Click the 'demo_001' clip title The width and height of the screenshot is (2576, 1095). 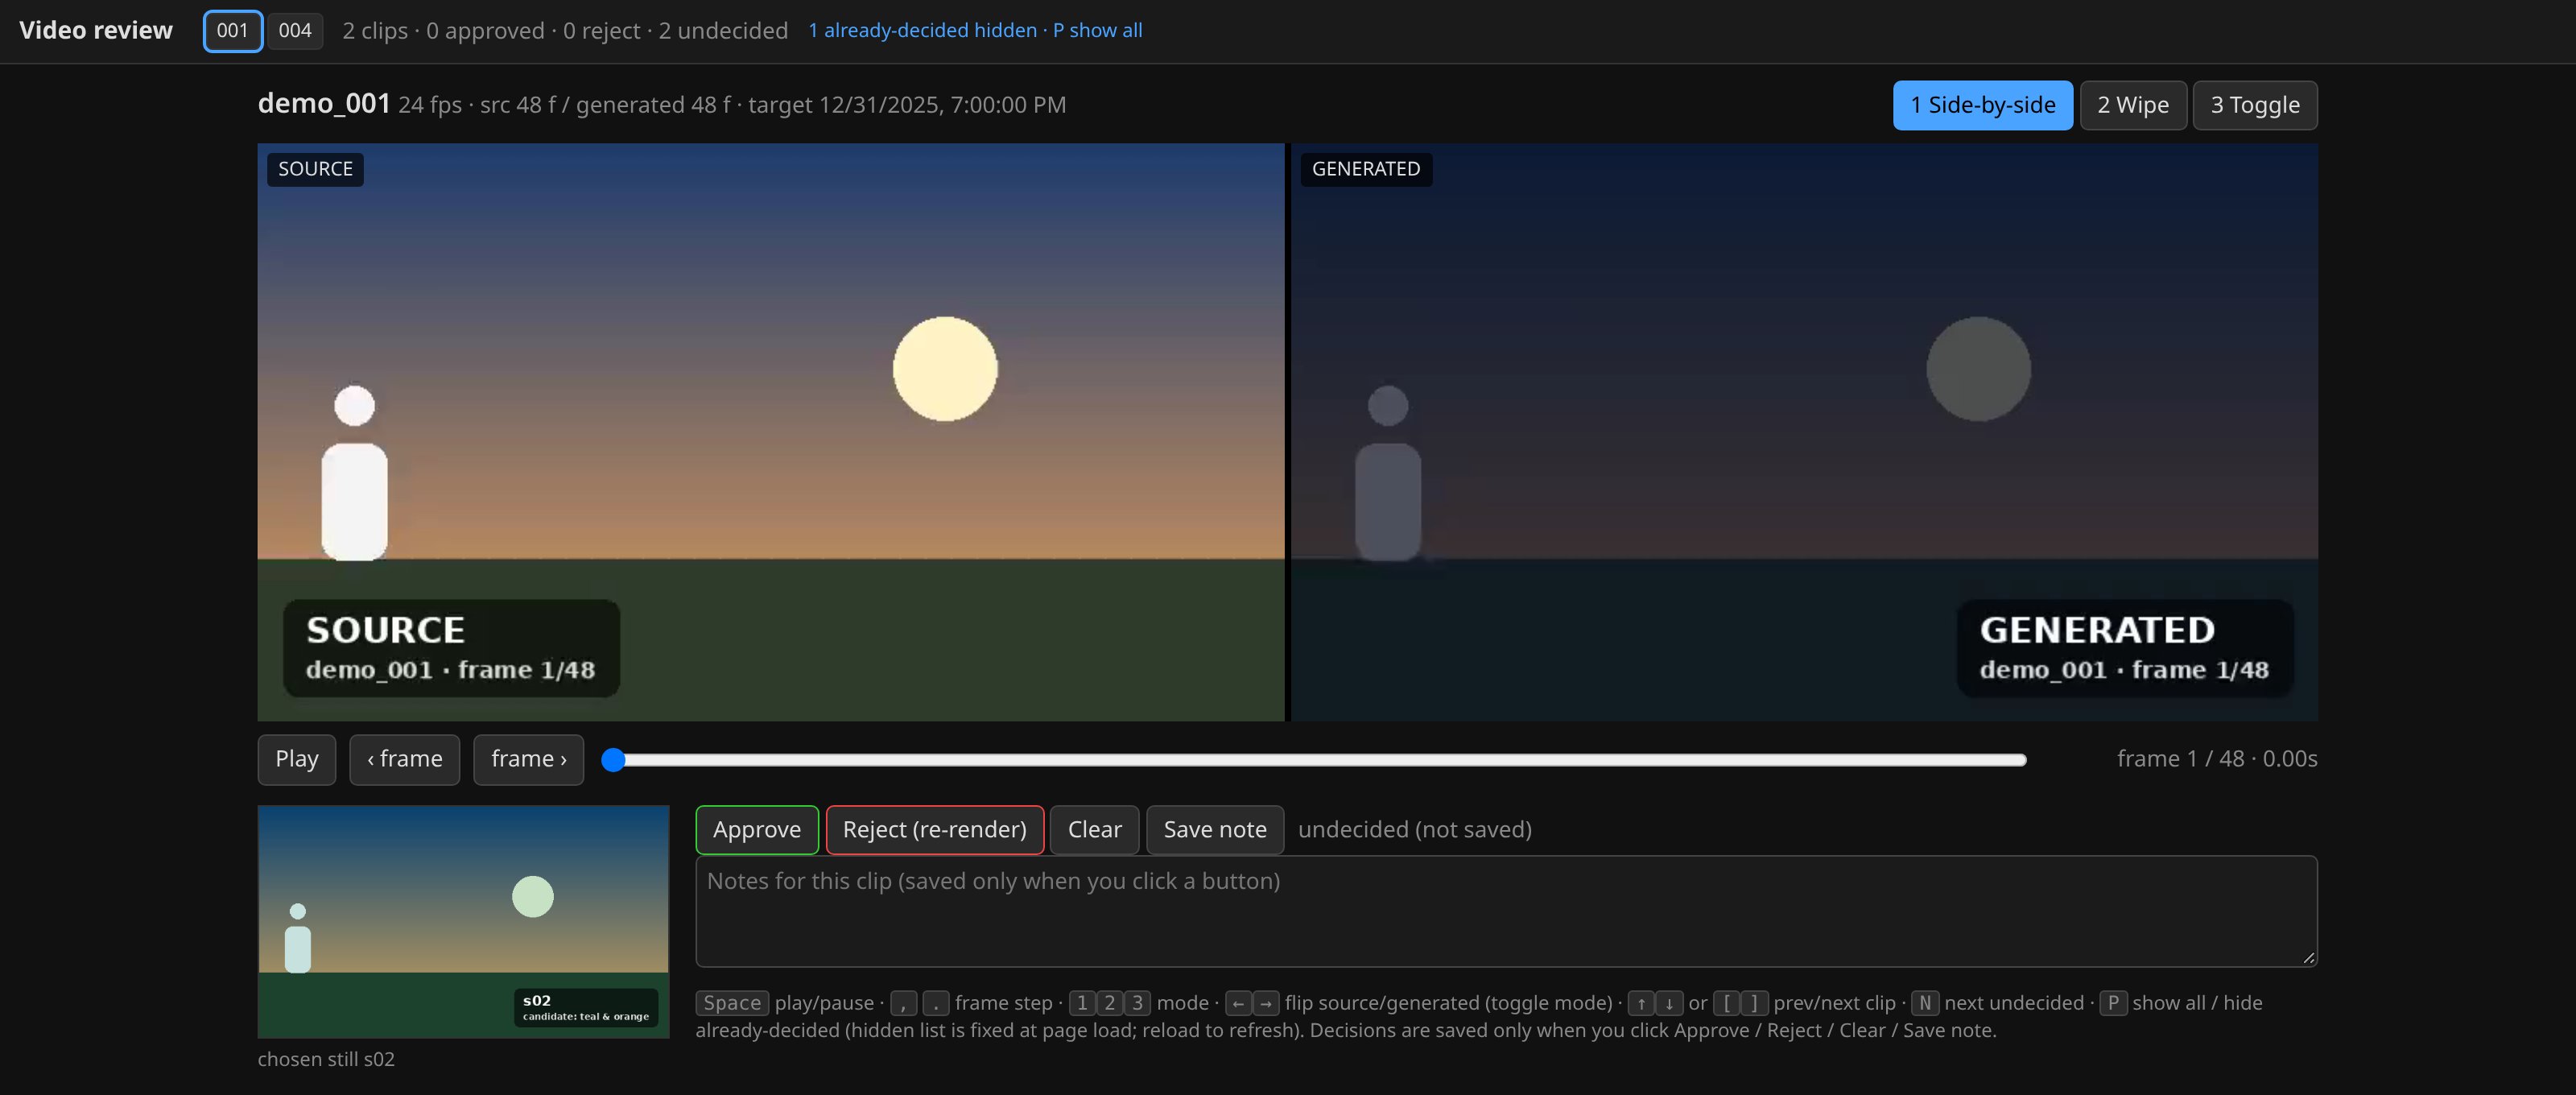point(324,103)
